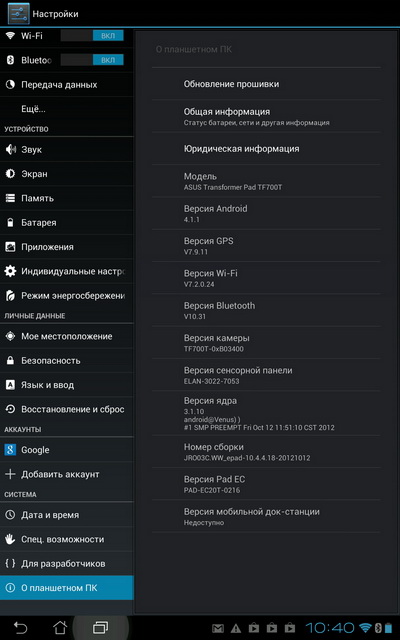
Task: Tap the Номер сборки build number
Action: point(266,452)
